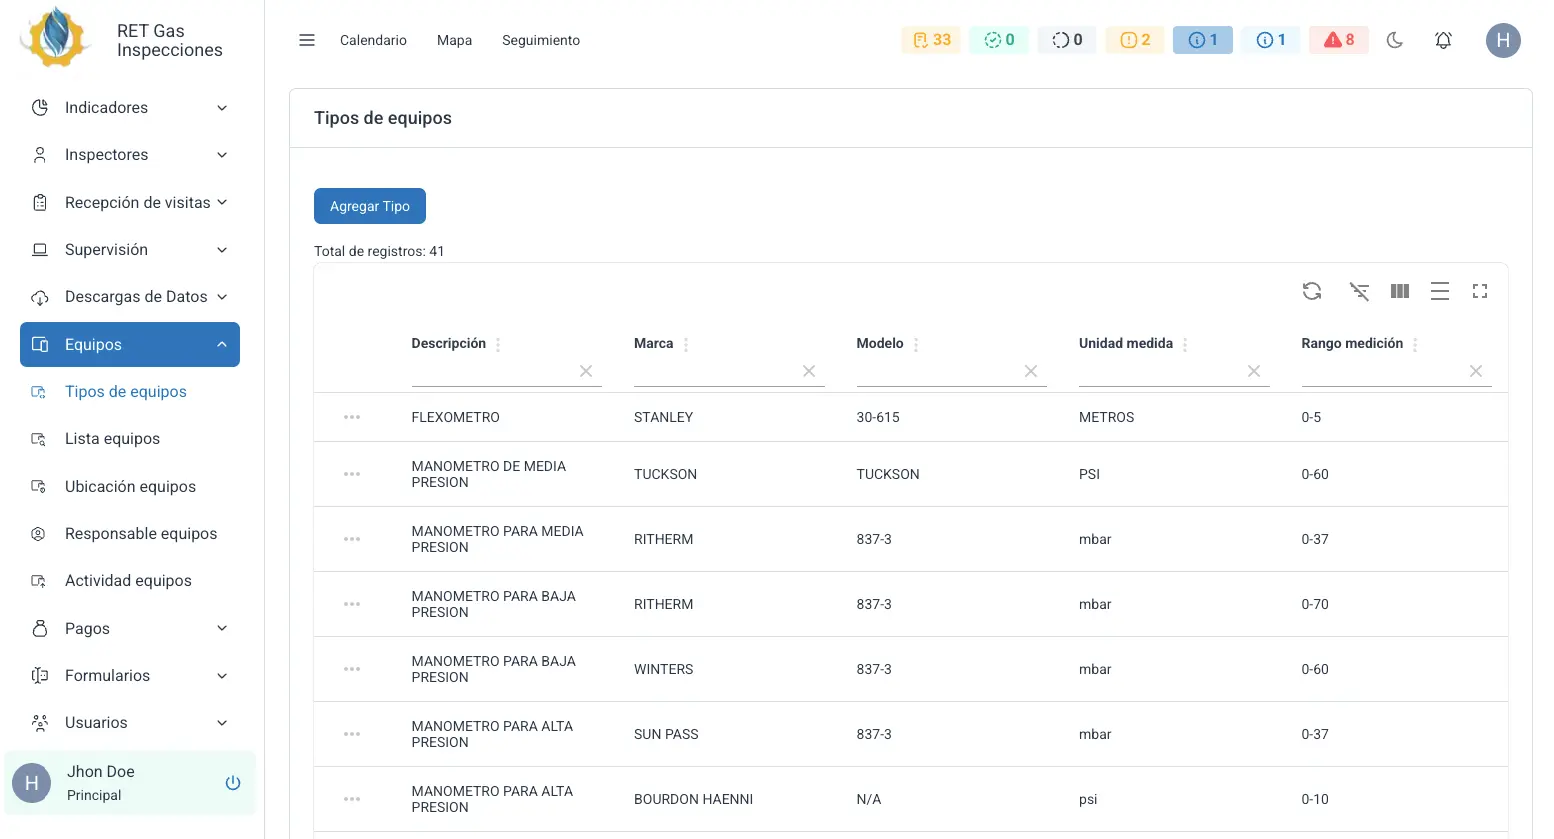Expand Recepción de visitas menu
This screenshot has height=839, width=1554.
tap(130, 203)
